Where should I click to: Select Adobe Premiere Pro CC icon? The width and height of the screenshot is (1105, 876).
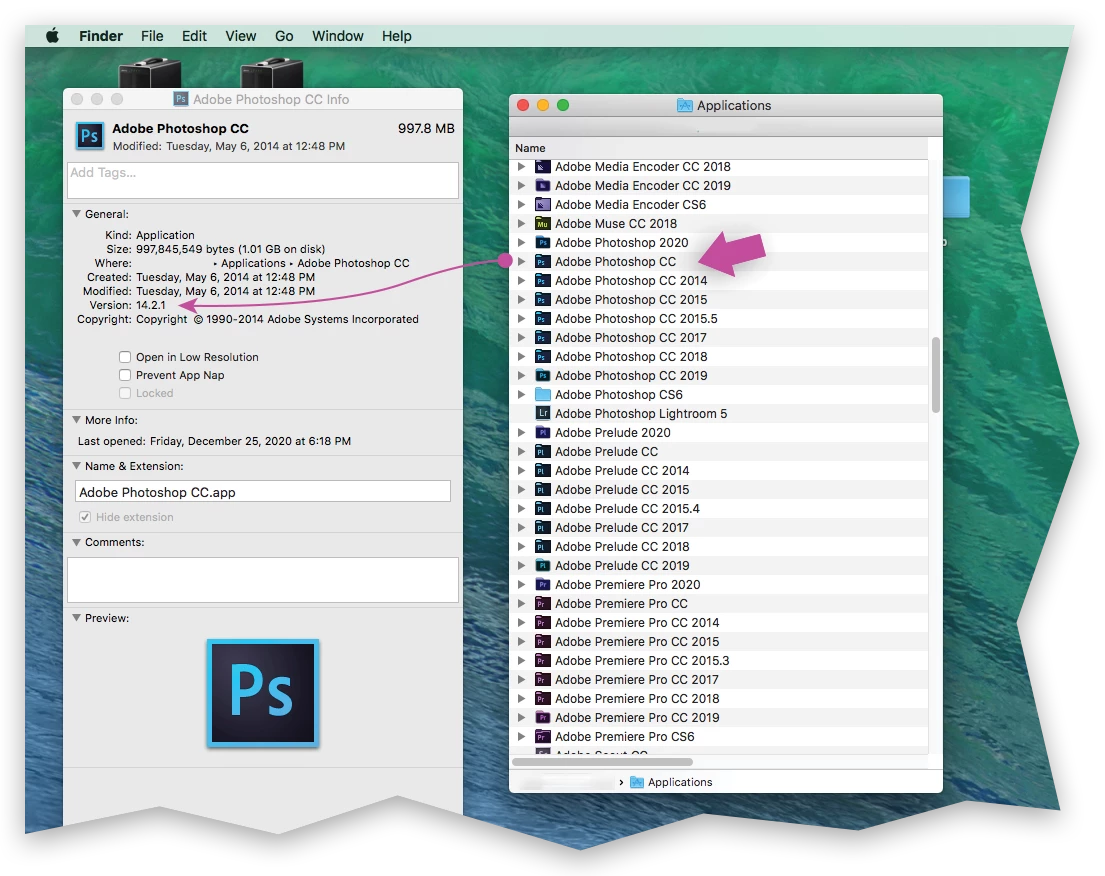click(543, 603)
